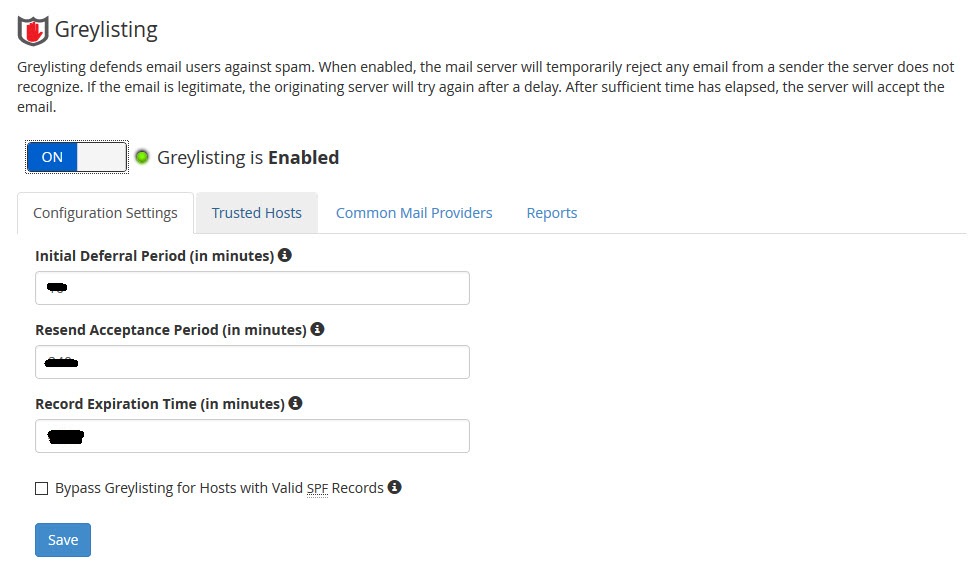
Task: Toggle the Greylisting ON switch
Action: pos(77,157)
